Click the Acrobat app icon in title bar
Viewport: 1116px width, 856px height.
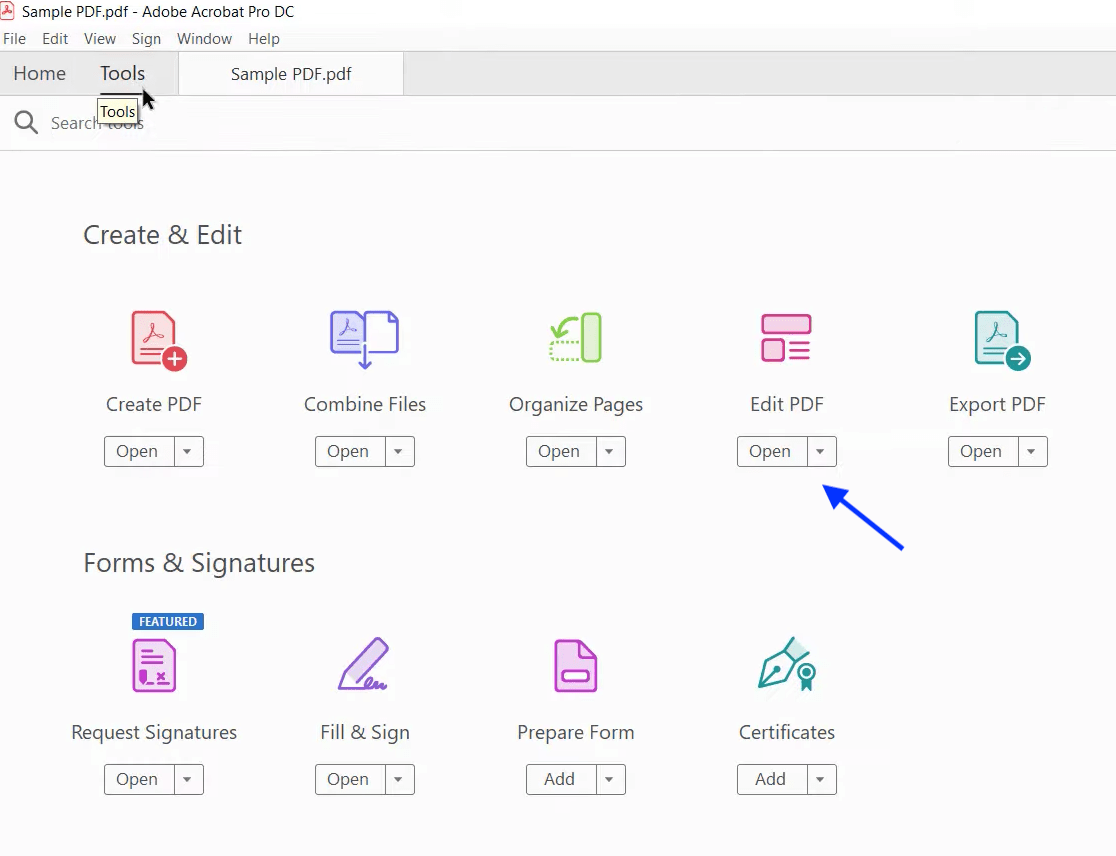pyautogui.click(x=8, y=11)
